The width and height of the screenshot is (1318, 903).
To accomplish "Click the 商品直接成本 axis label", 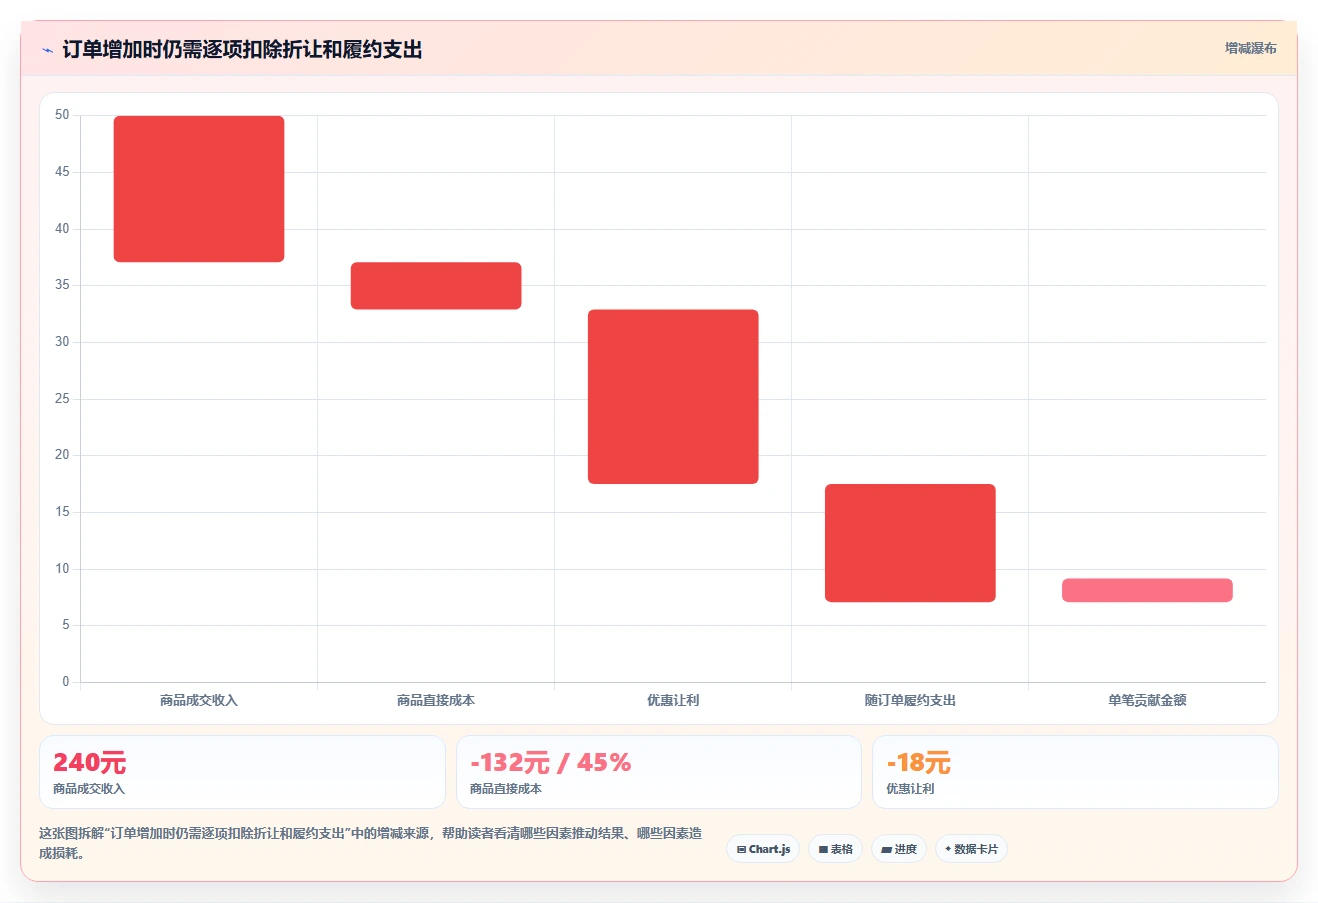I will pyautogui.click(x=436, y=700).
